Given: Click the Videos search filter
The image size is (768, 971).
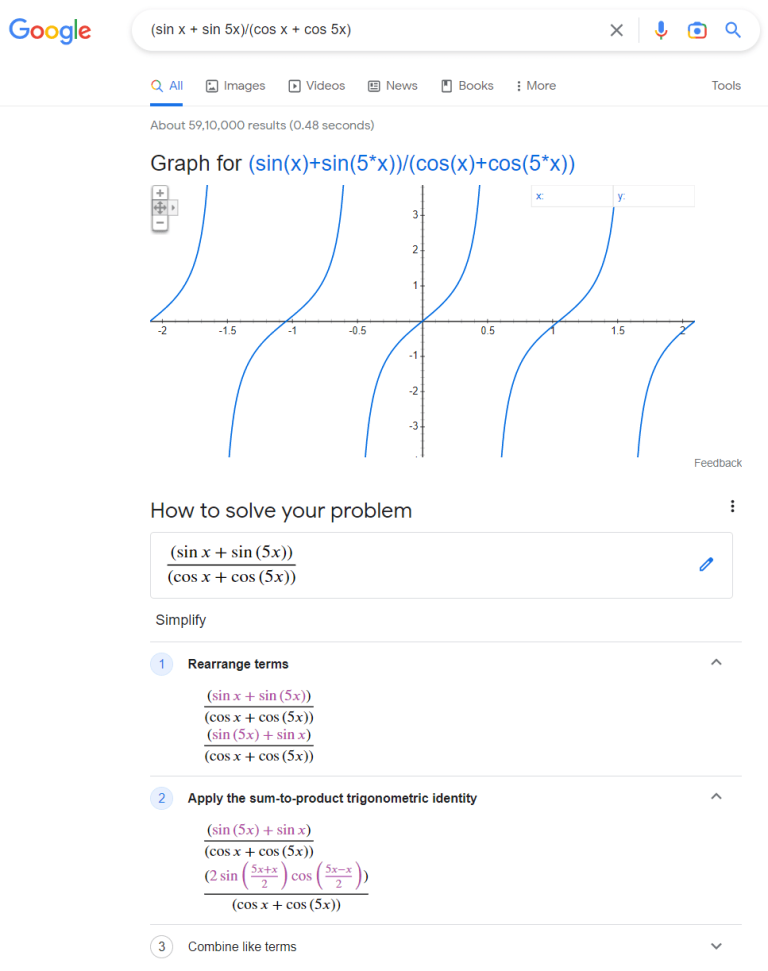Looking at the screenshot, I should (316, 85).
